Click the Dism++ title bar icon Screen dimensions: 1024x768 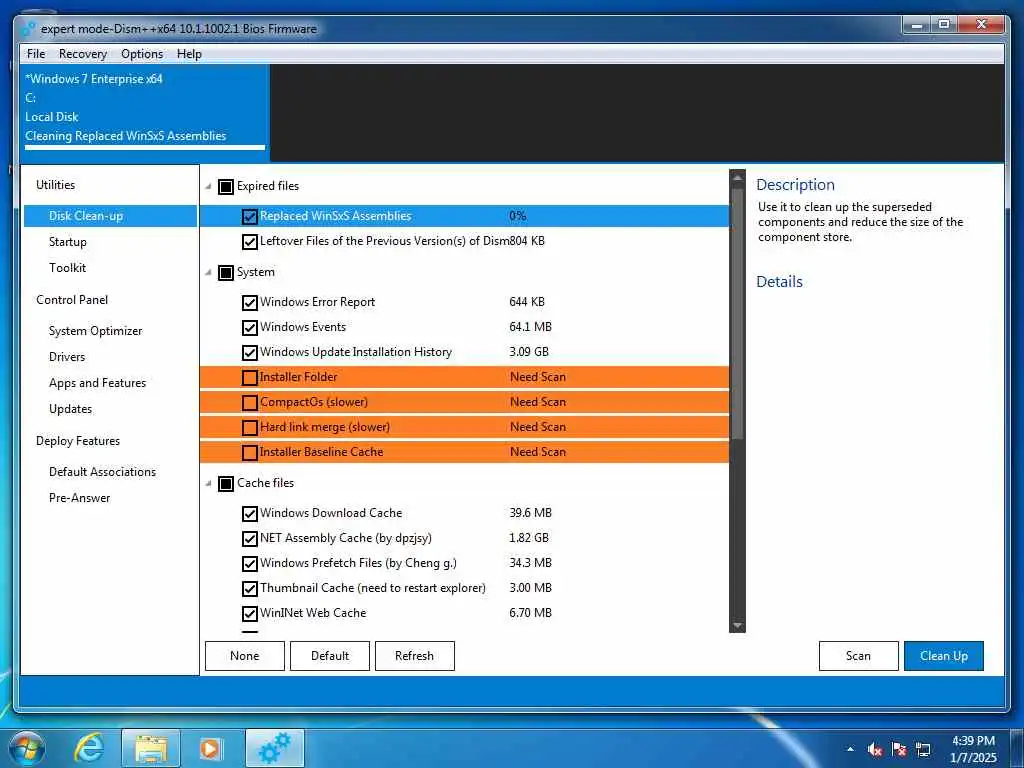(x=27, y=29)
